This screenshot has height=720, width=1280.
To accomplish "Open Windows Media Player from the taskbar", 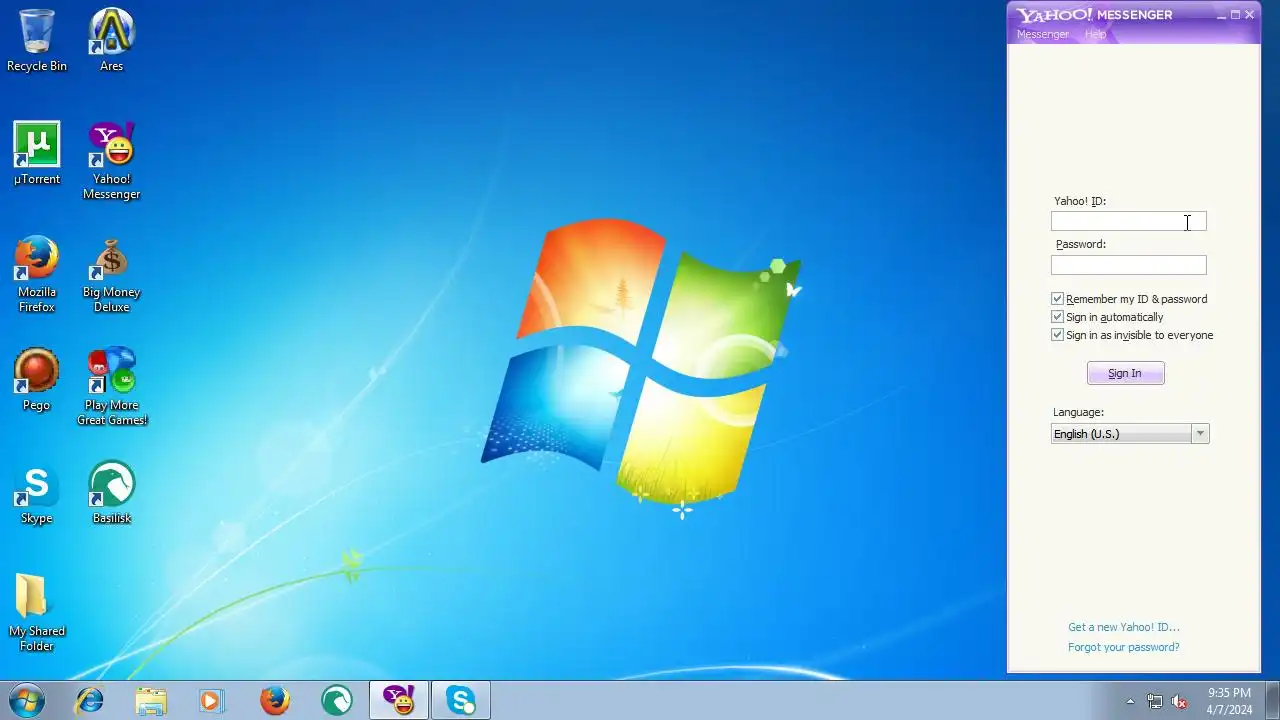I will [x=212, y=700].
